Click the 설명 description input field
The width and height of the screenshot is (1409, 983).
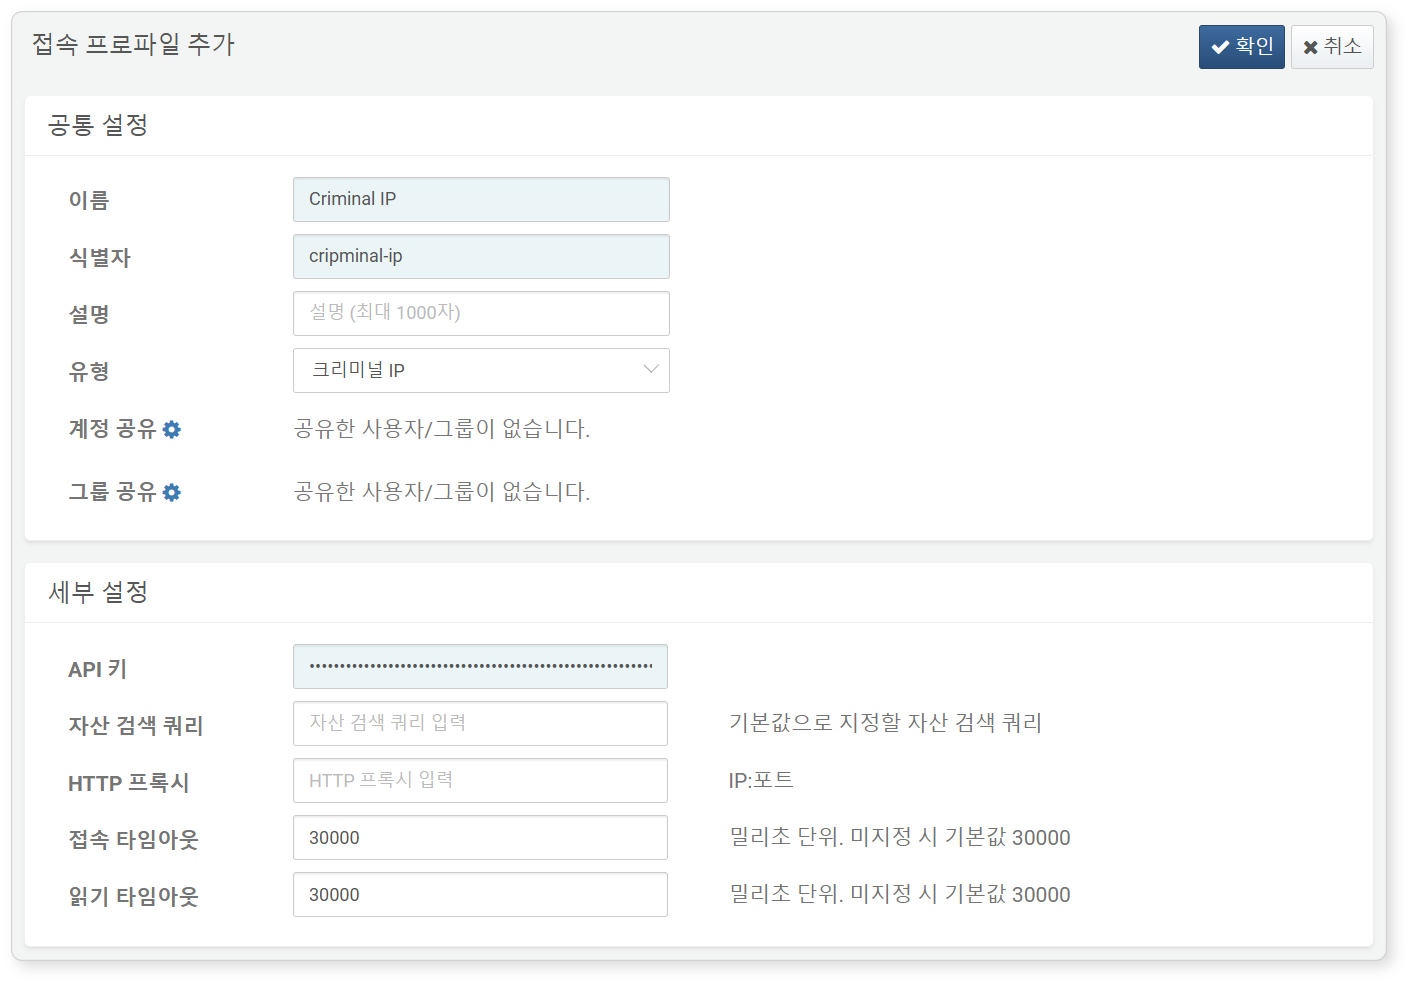click(x=481, y=314)
